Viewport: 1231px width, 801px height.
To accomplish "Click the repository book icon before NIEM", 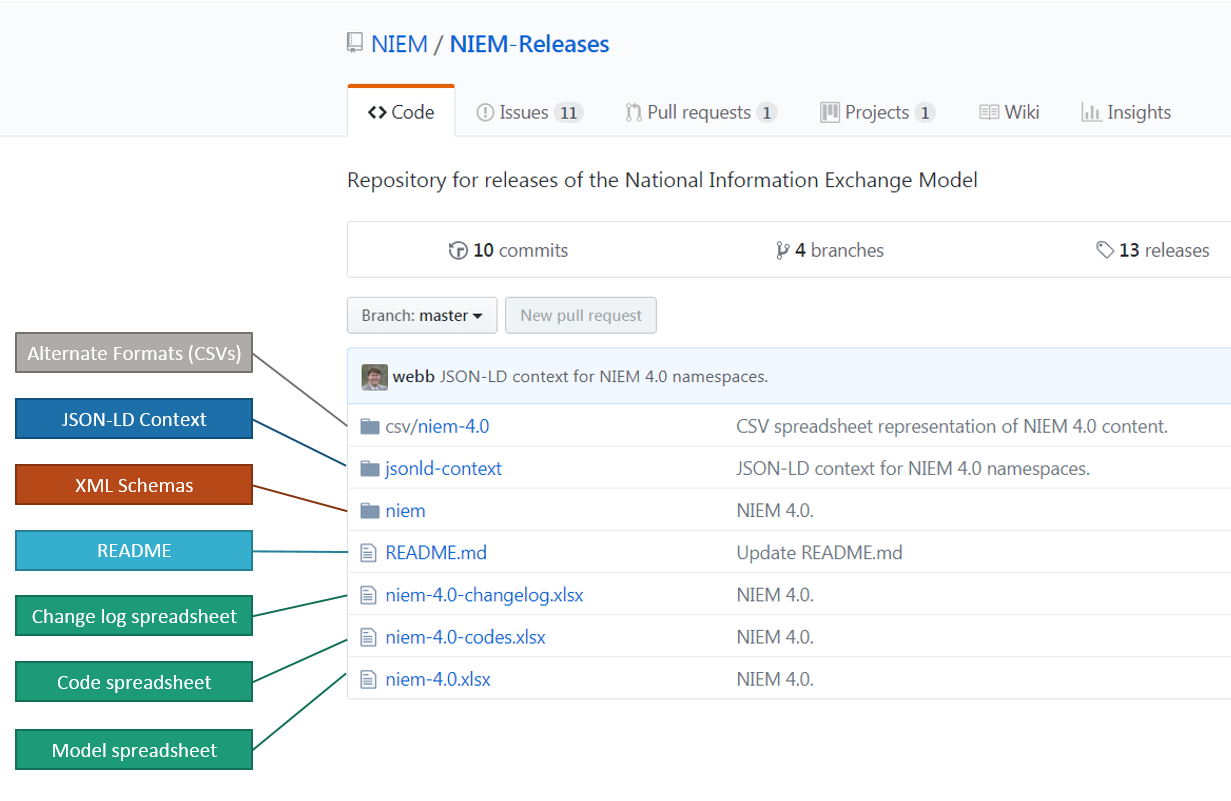I will (355, 43).
